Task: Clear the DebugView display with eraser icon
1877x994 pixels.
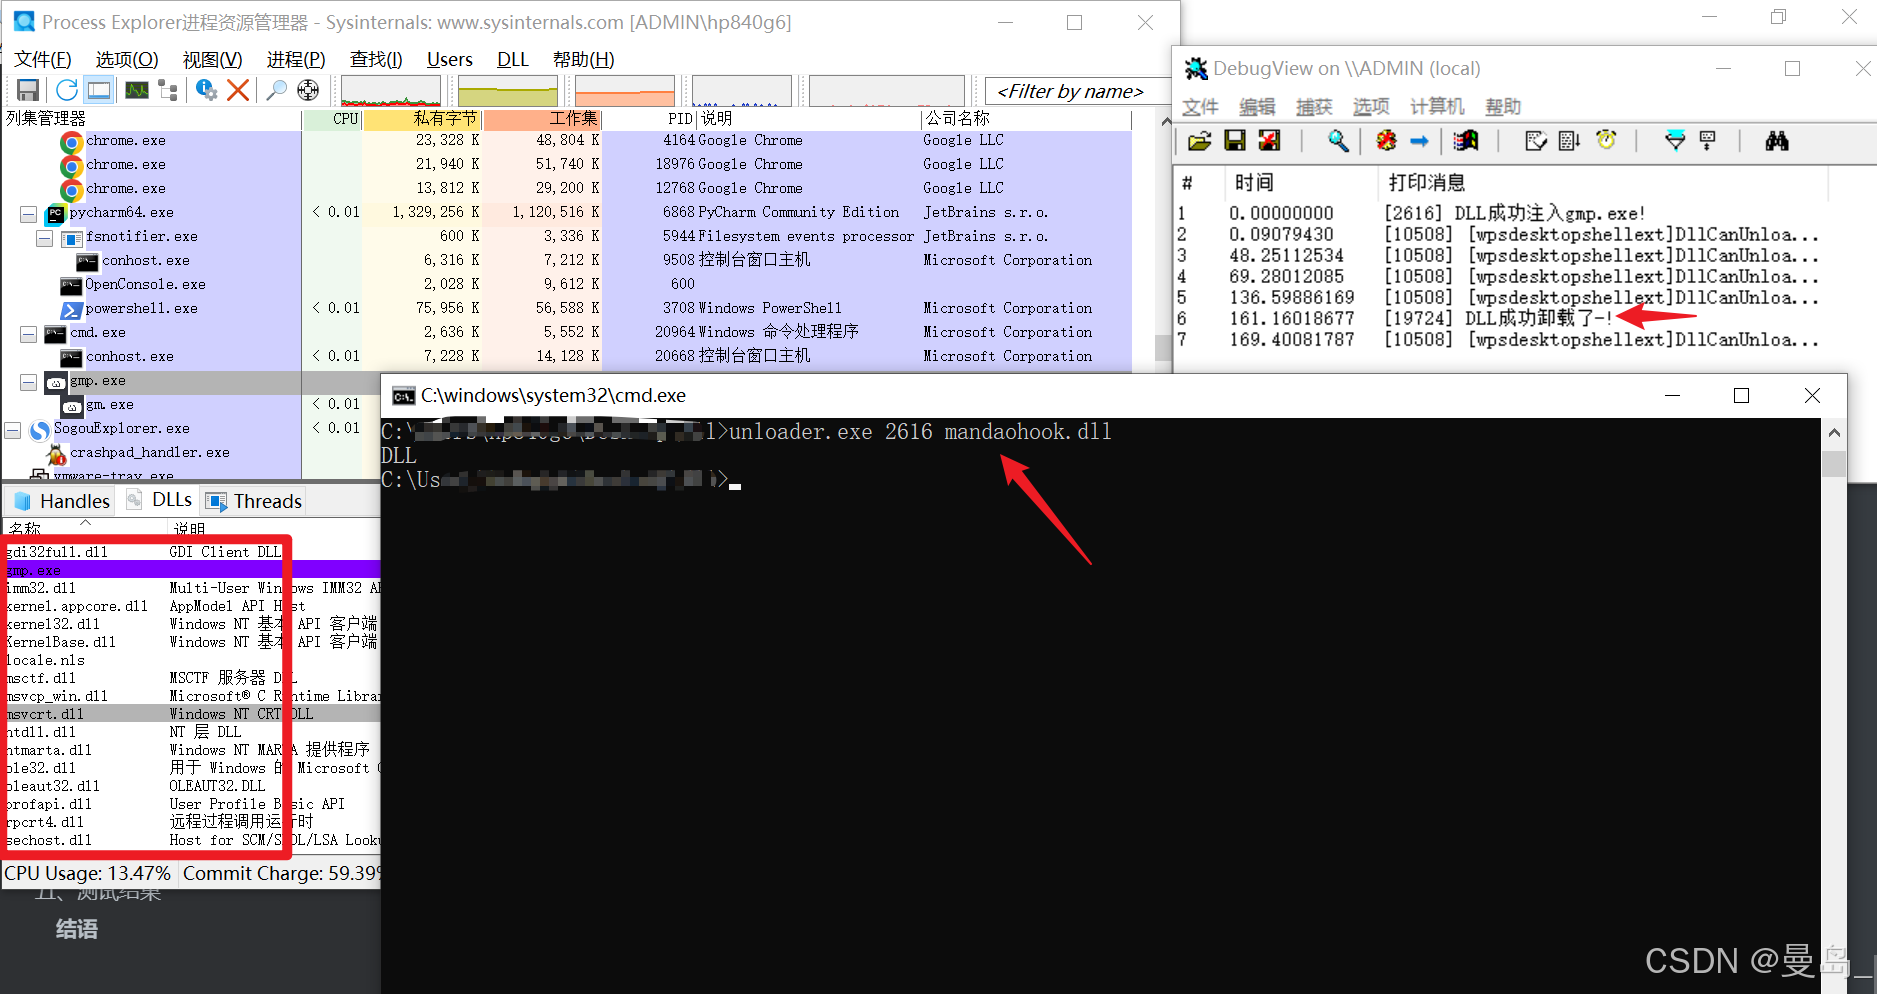Action: [x=1536, y=141]
